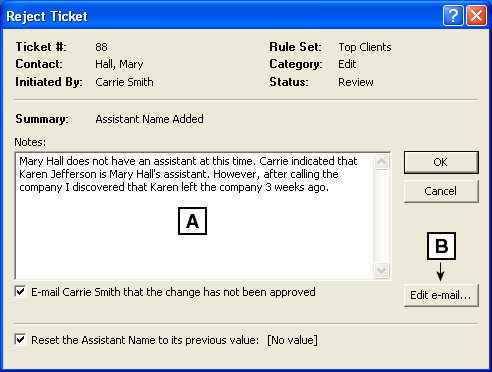Click the OK button
492x372 pixels.
pos(441,162)
